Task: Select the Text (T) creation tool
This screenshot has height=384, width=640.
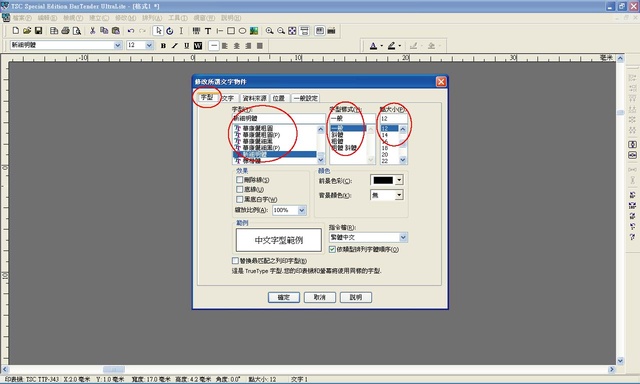Action: [208, 31]
